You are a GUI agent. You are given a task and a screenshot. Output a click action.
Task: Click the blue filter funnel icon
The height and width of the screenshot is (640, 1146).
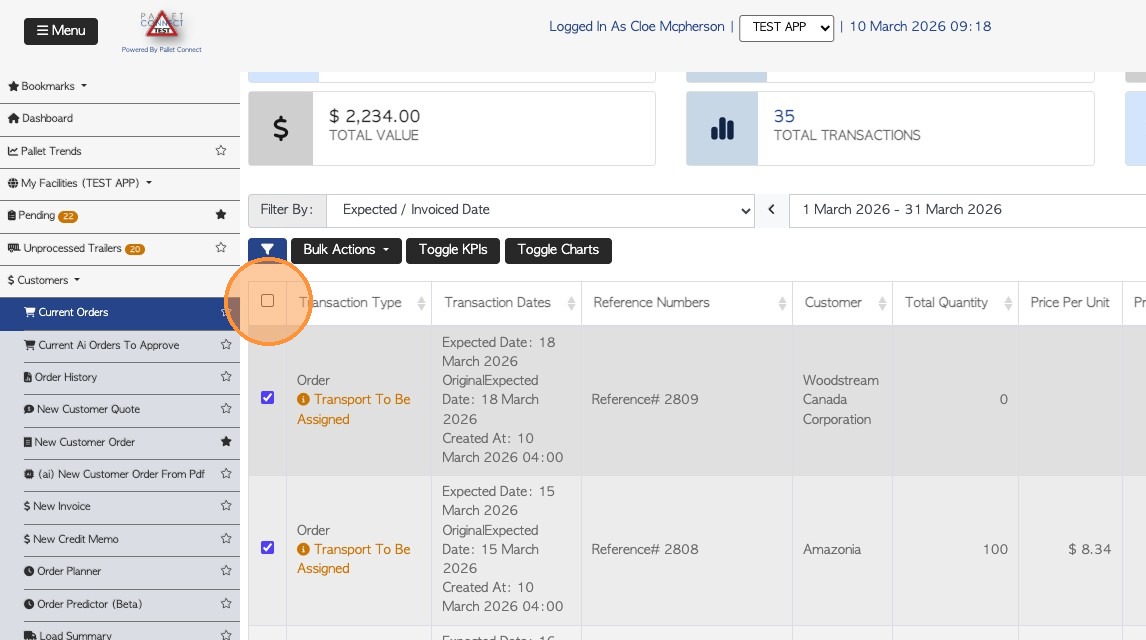[267, 250]
